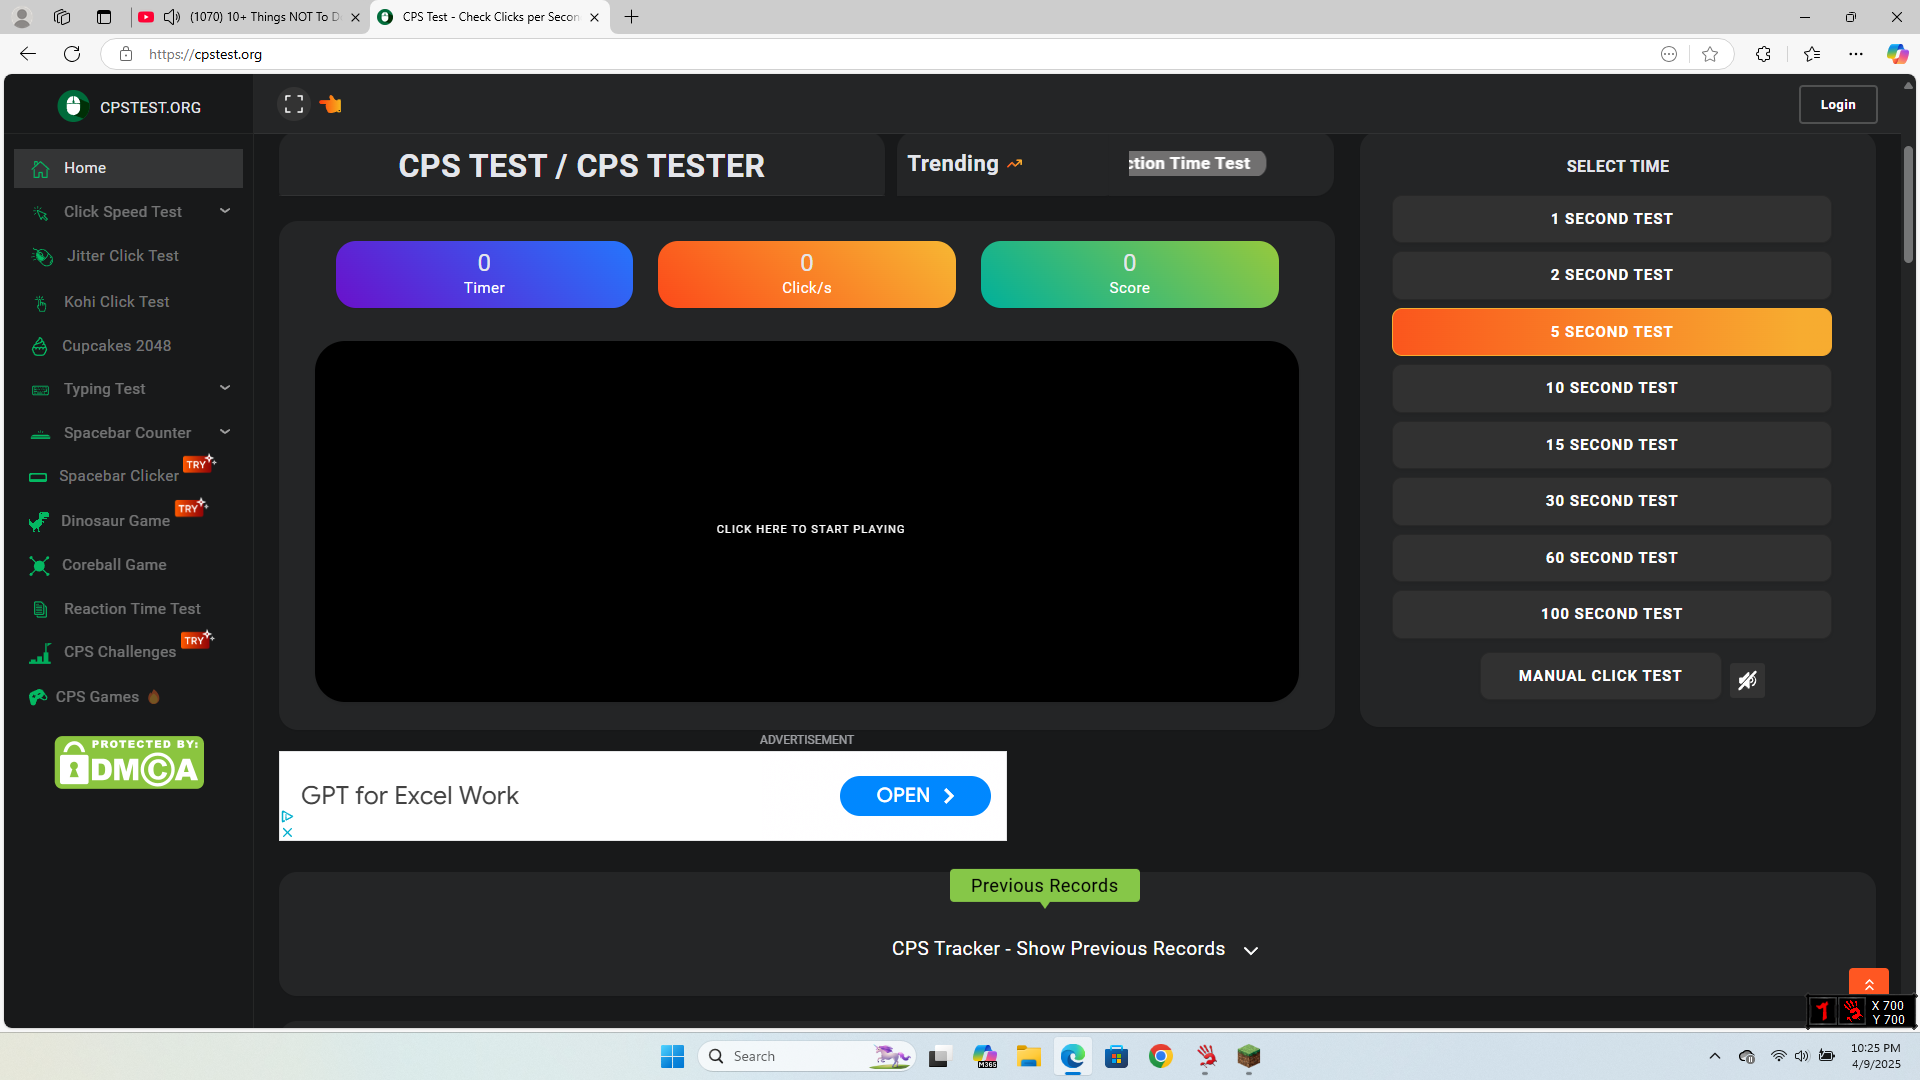Expand CPS Tracker previous records chevron
Screen dimensions: 1920x1080
(x=1251, y=950)
